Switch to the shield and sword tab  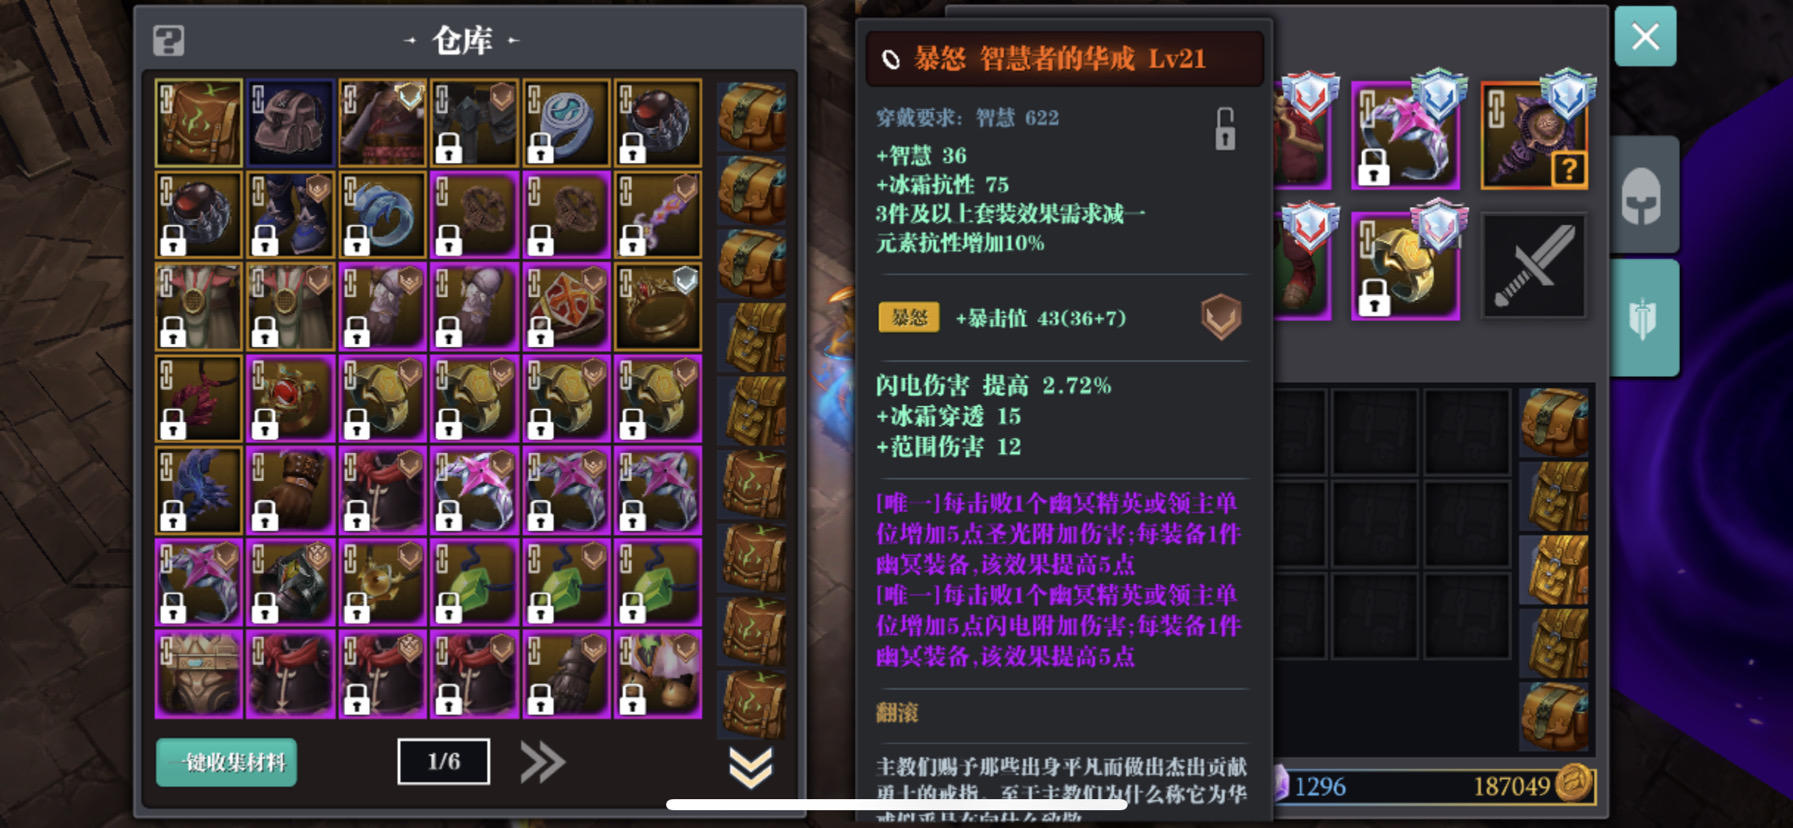click(x=1643, y=319)
